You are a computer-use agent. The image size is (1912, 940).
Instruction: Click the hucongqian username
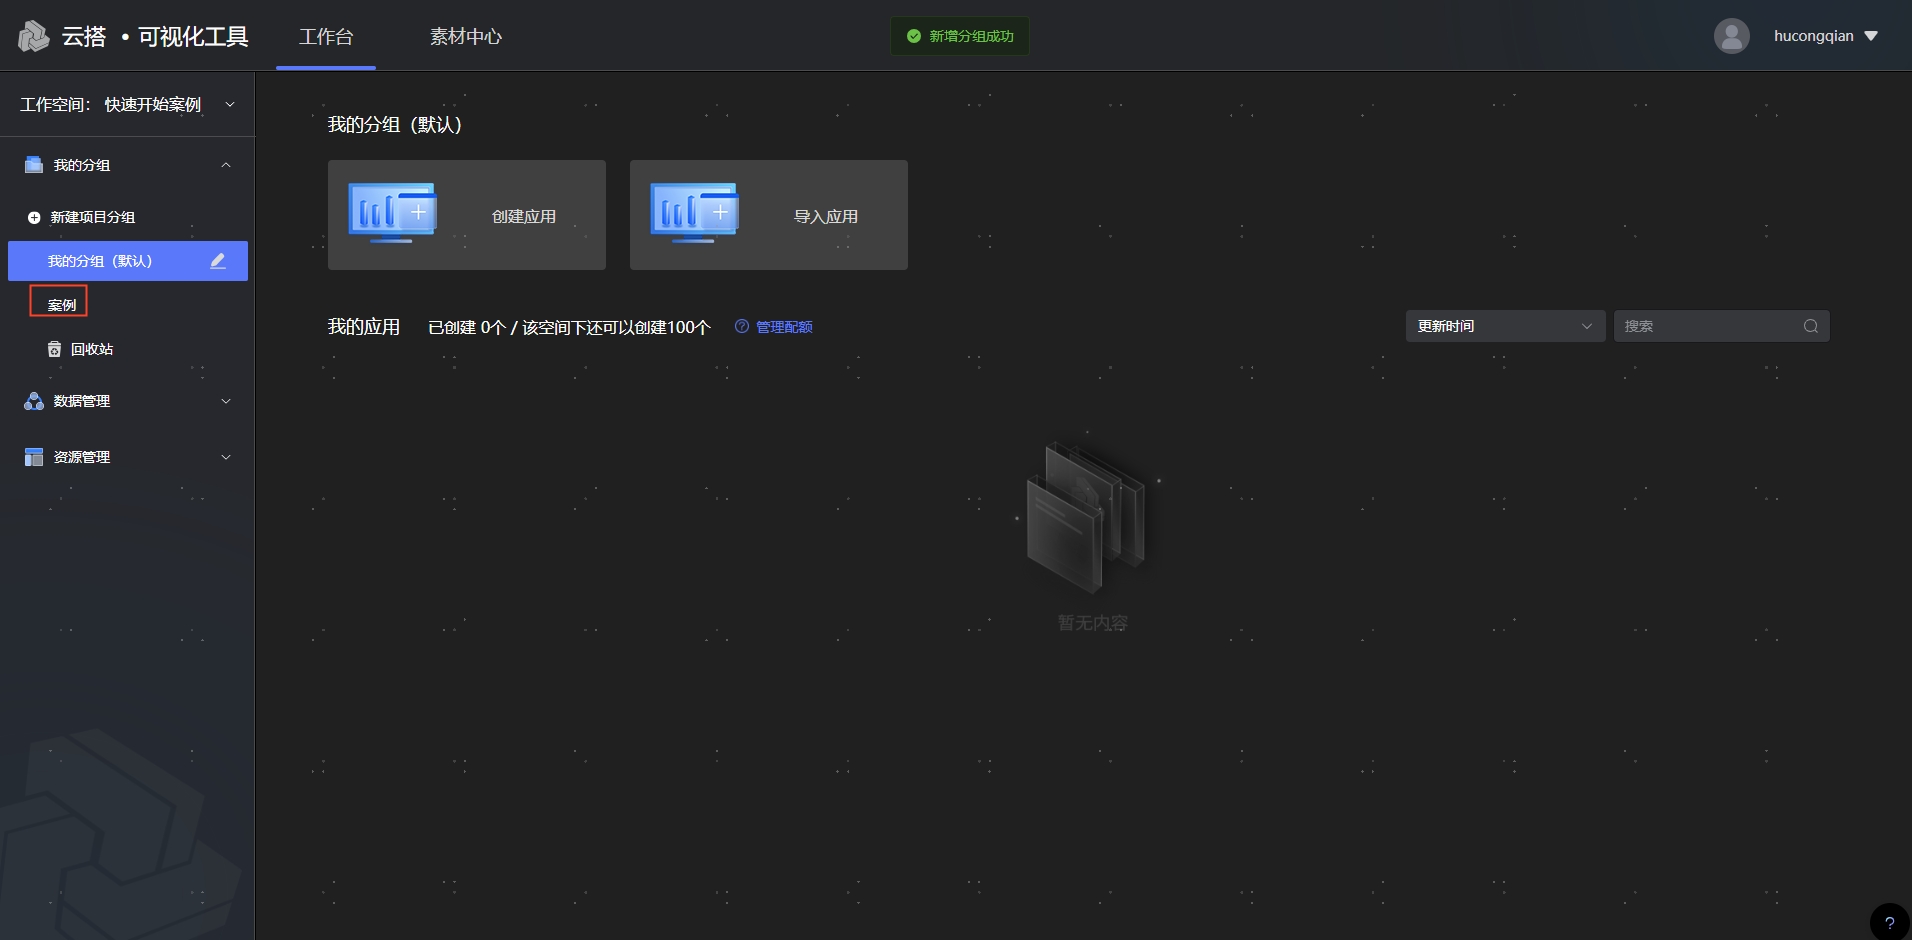coord(1814,36)
